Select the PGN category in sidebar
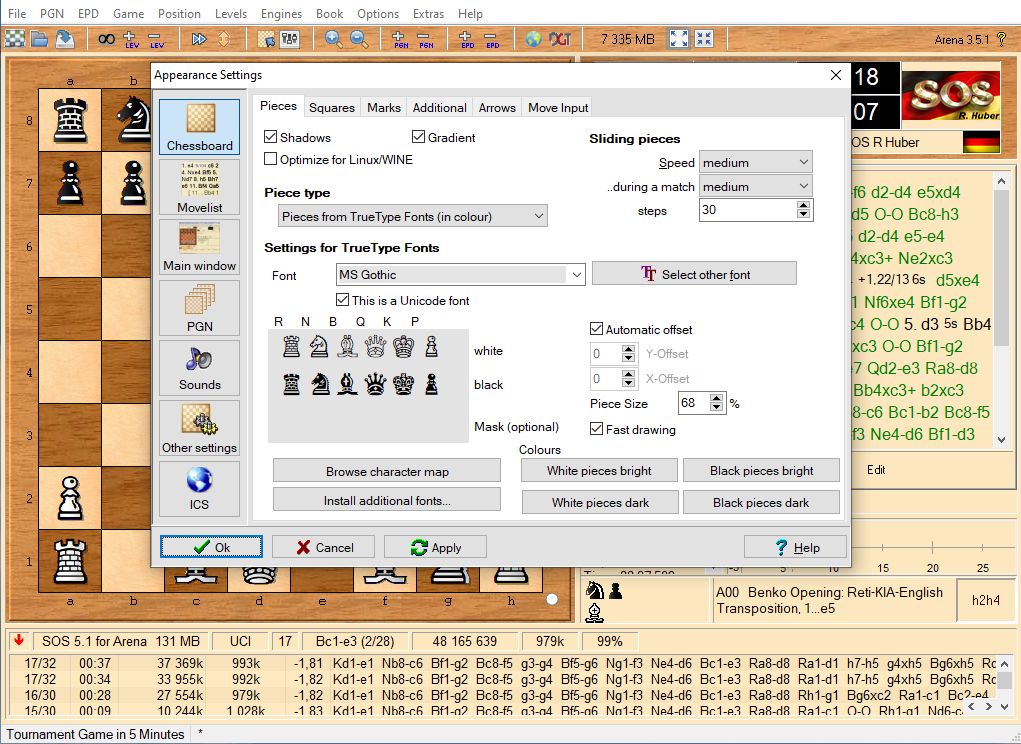The image size is (1021, 744). point(199,307)
